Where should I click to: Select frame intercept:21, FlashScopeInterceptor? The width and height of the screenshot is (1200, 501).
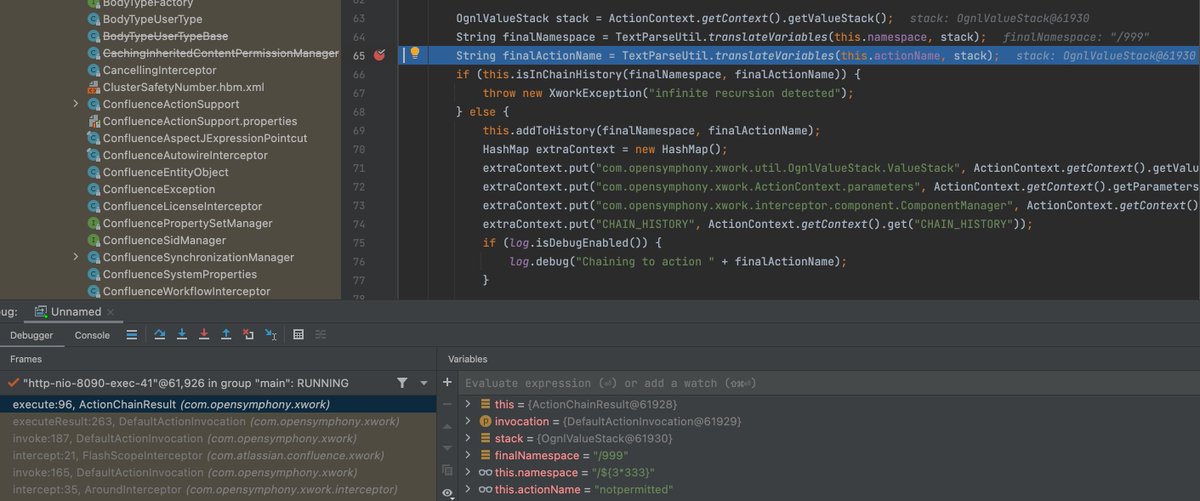pyautogui.click(x=218, y=456)
